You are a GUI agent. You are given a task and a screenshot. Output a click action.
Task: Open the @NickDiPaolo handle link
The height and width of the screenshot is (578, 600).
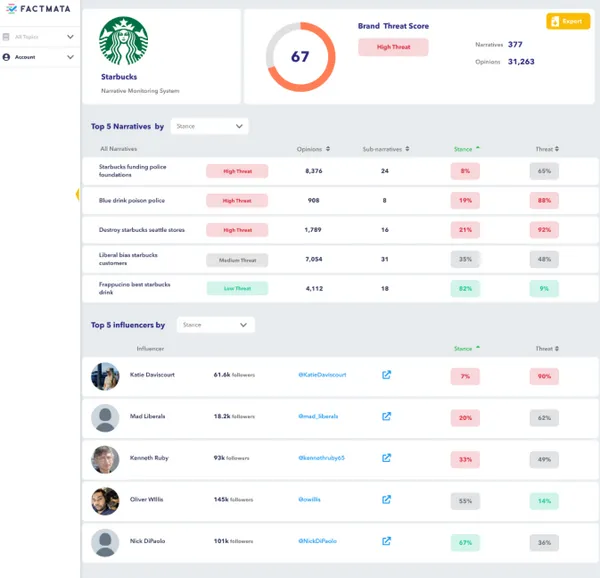point(317,541)
